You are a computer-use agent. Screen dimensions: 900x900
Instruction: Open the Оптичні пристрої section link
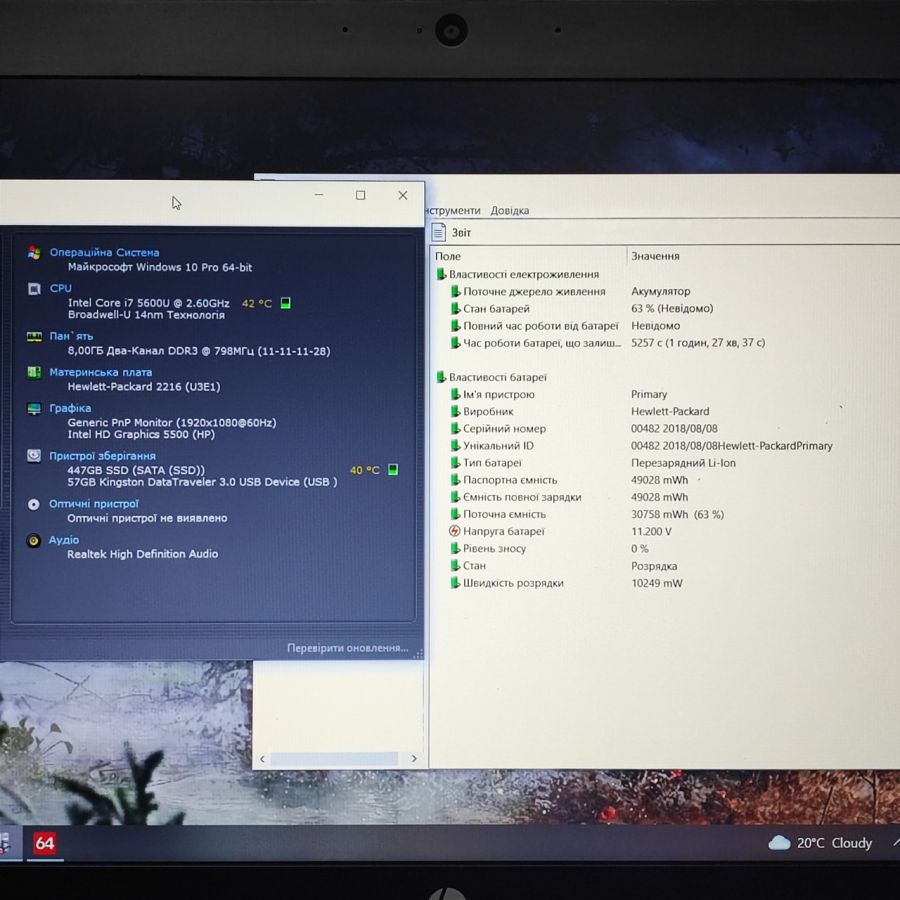(94, 504)
